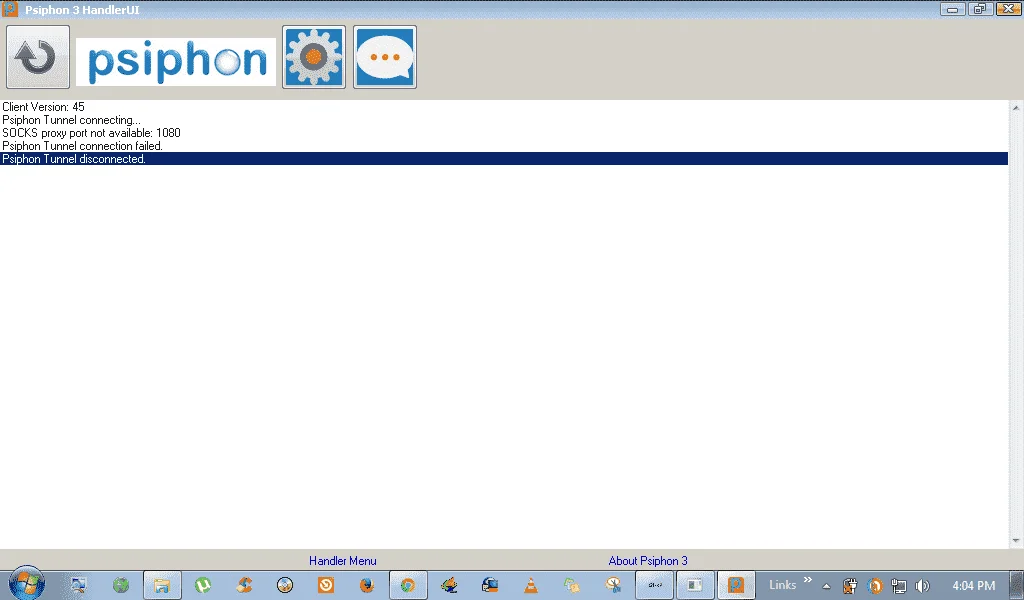Open the orange square taskbar app

[x=326, y=585]
